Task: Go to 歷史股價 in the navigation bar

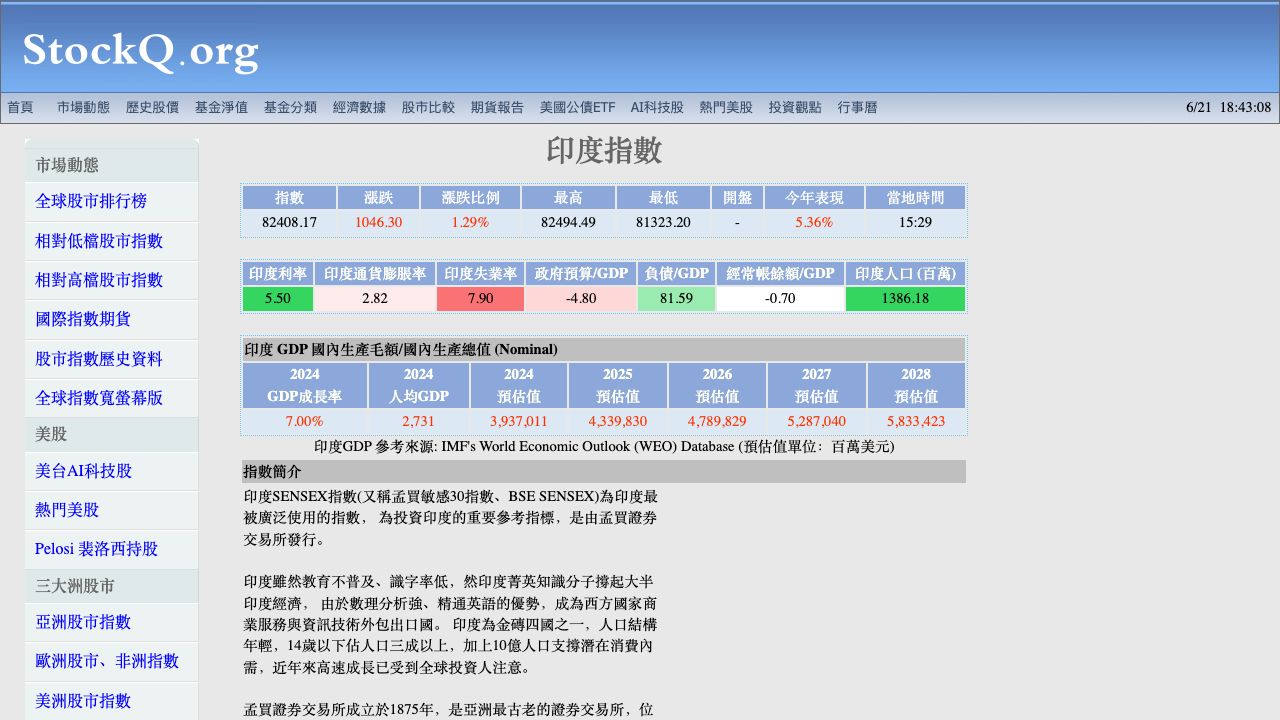Action: coord(152,108)
